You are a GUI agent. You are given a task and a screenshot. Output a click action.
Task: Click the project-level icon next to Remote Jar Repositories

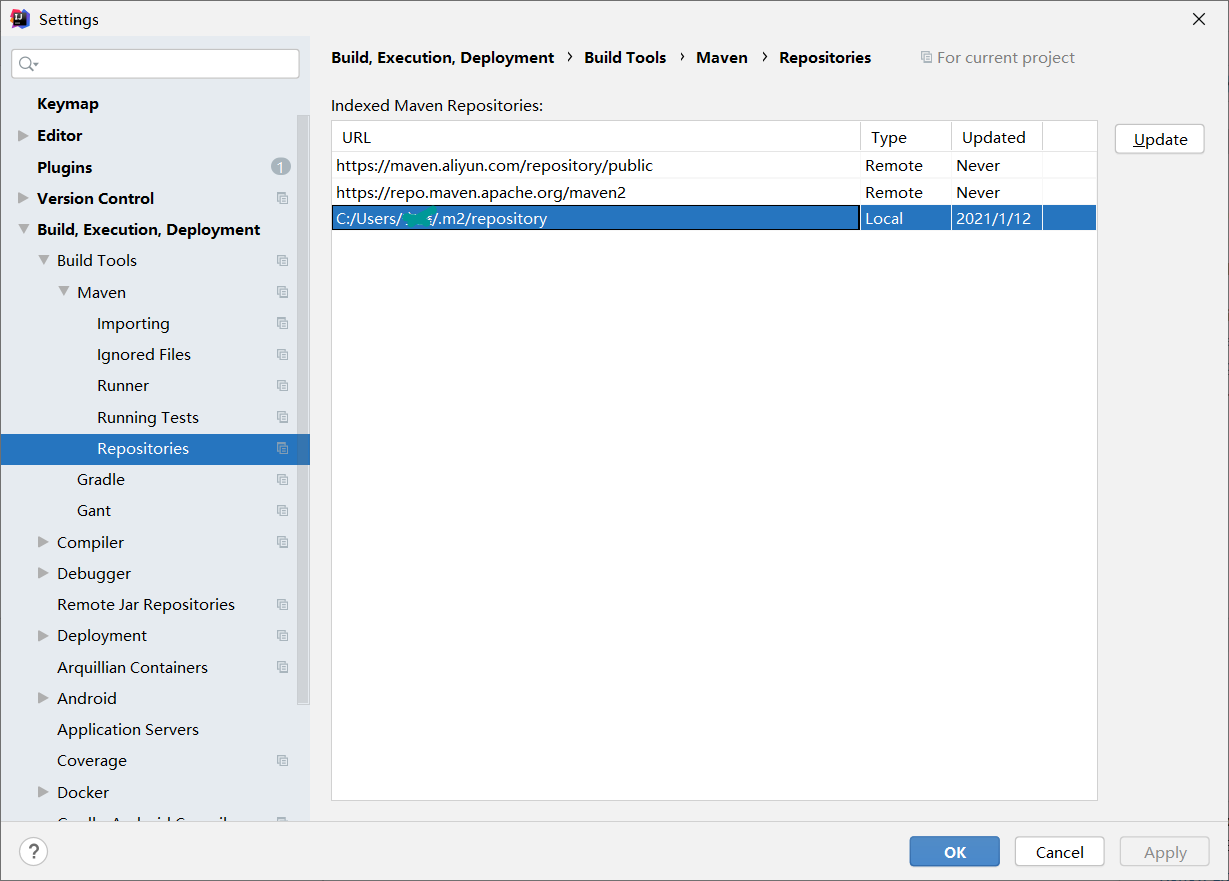(x=282, y=604)
